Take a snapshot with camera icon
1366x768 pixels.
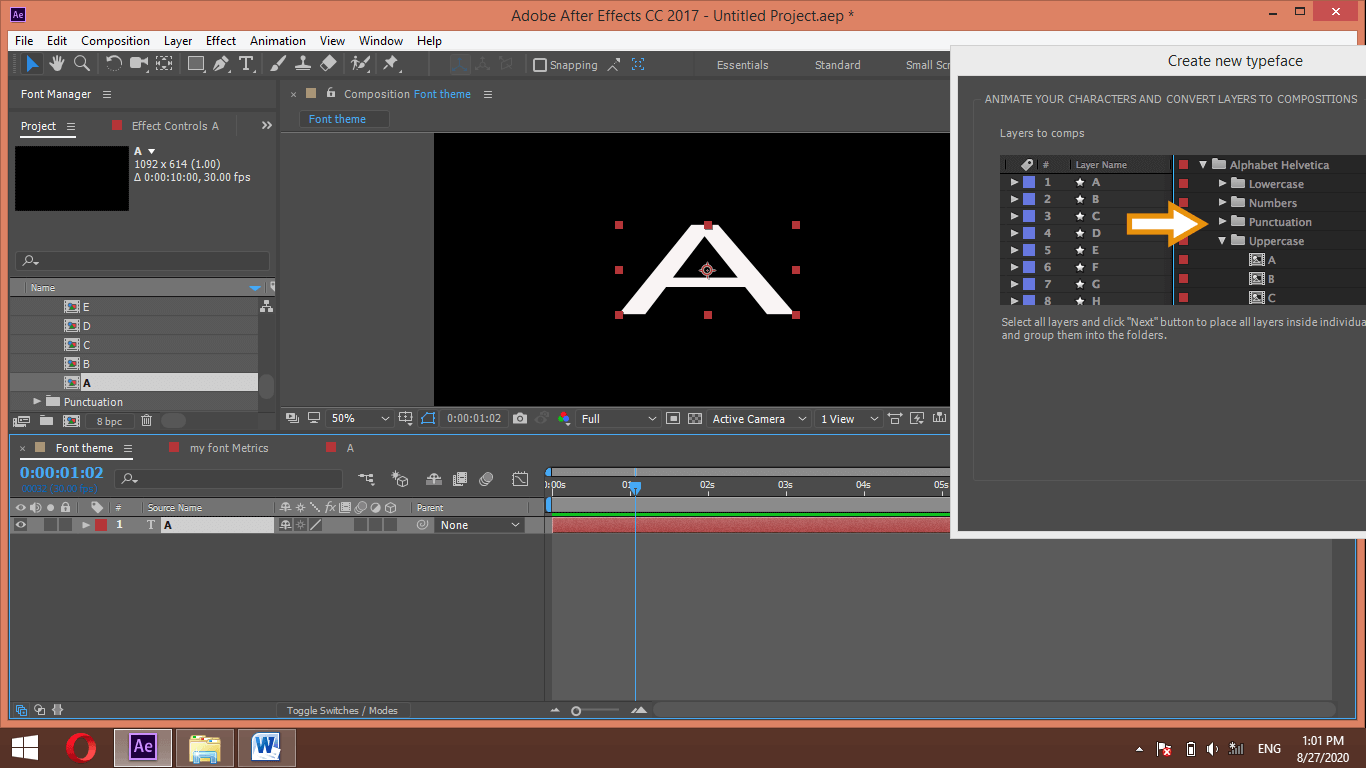[x=520, y=419]
